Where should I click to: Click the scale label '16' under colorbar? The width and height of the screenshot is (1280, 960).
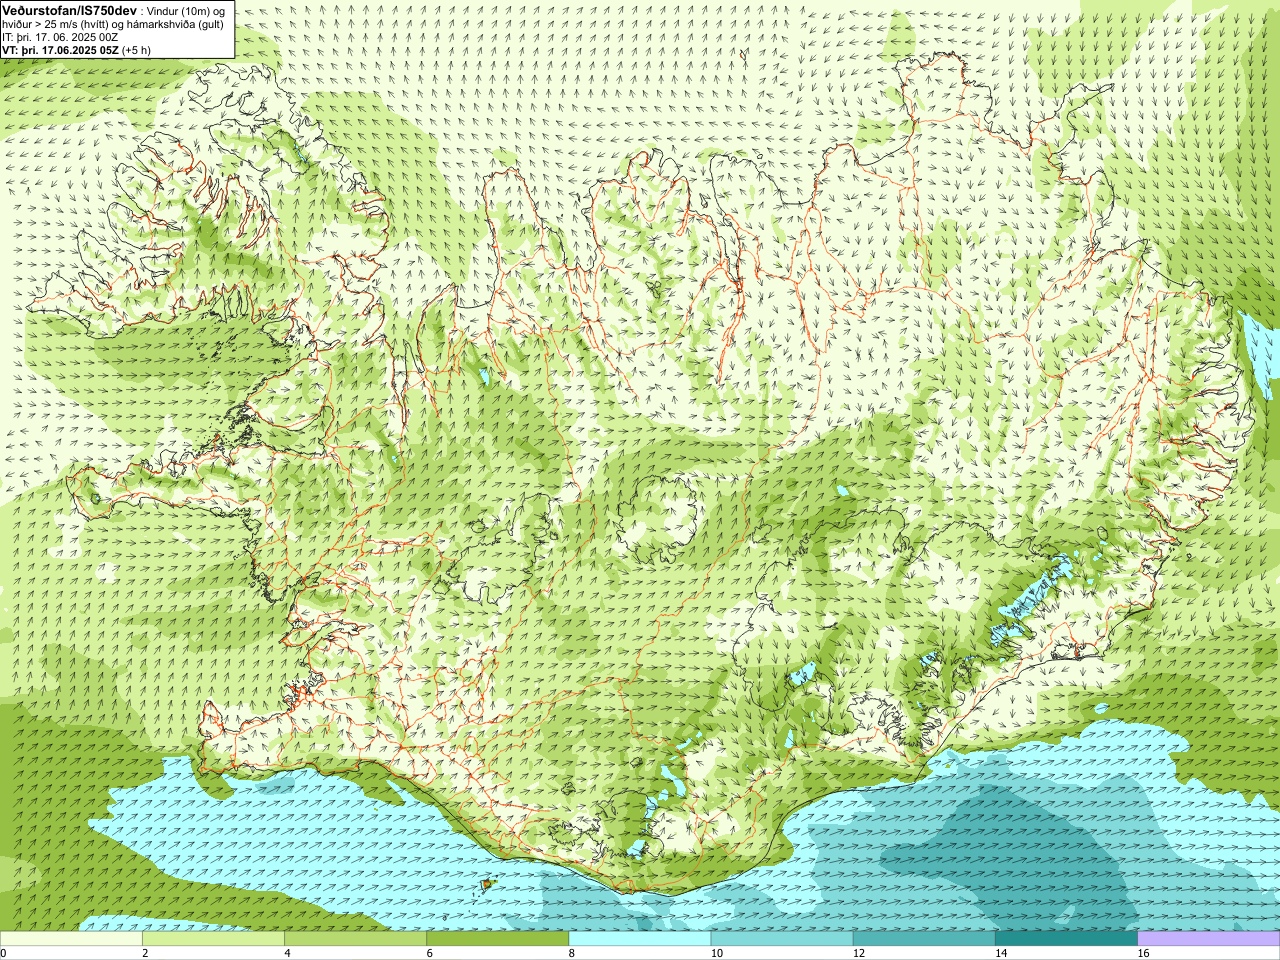tap(1143, 953)
